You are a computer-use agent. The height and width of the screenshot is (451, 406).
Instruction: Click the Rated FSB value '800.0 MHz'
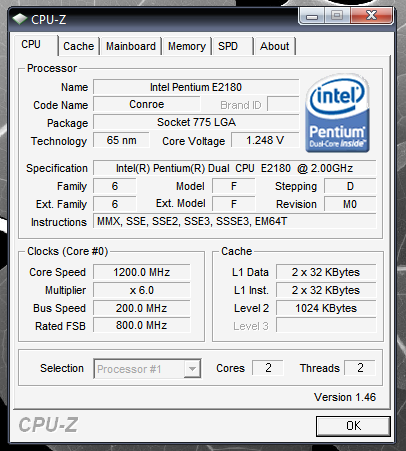pyautogui.click(x=142, y=325)
